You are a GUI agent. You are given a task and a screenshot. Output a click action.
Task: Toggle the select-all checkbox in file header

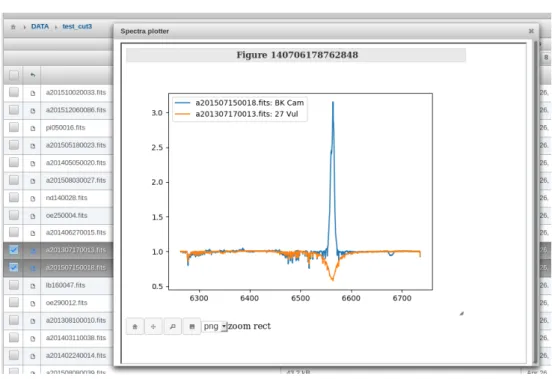tap(14, 75)
